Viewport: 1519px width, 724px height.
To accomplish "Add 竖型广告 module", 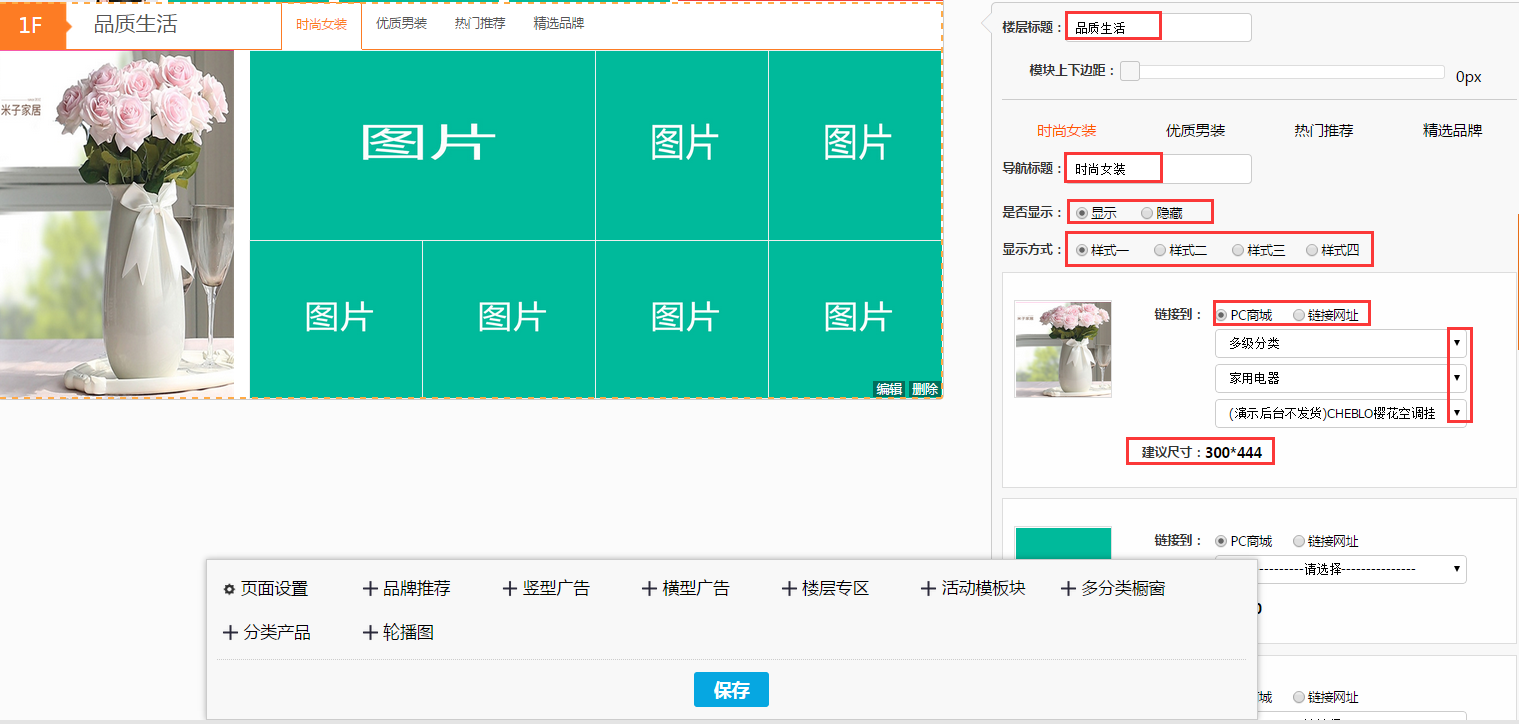I will [x=546, y=589].
